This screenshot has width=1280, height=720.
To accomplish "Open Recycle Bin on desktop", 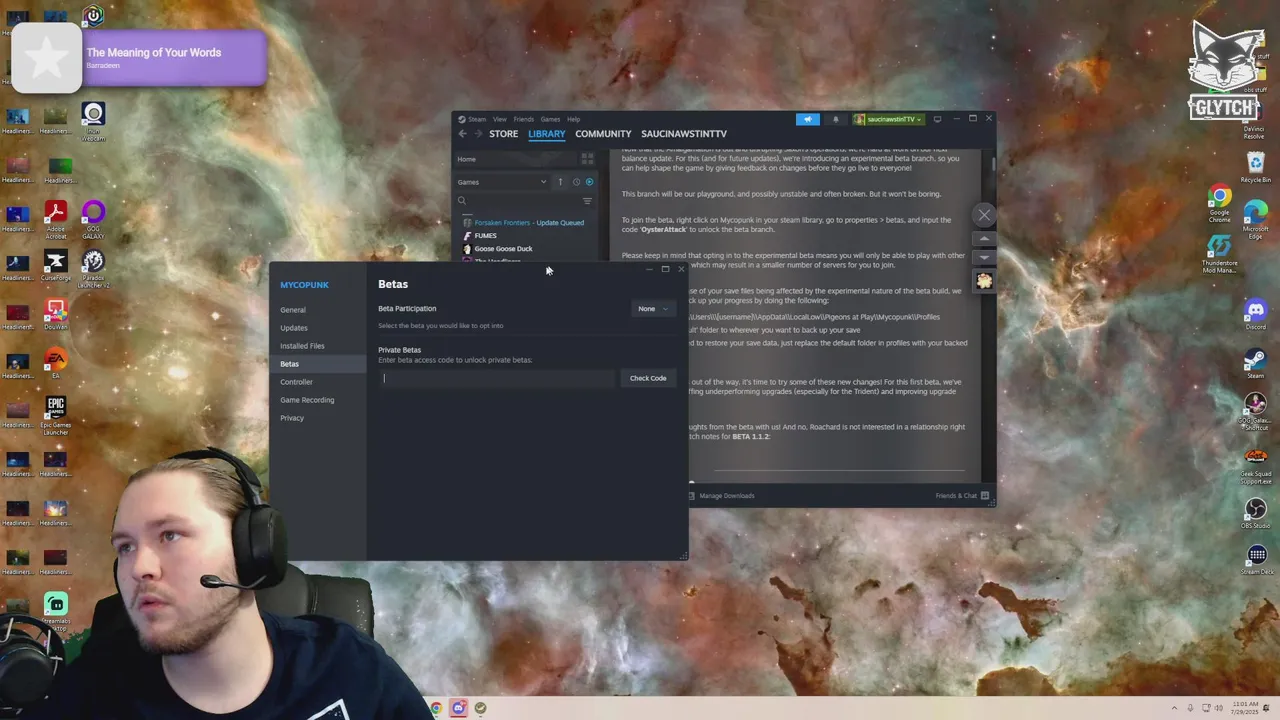I will (1256, 168).
